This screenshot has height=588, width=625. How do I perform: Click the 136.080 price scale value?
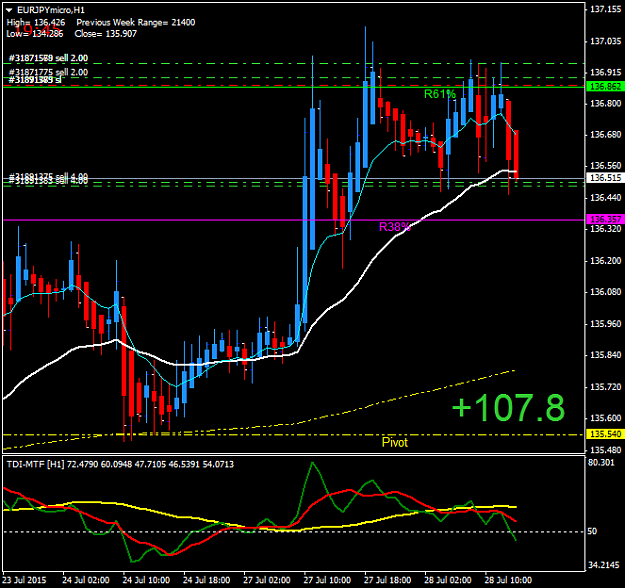coord(605,292)
